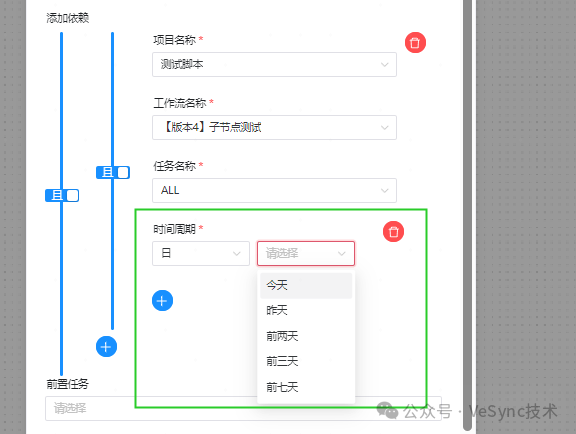This screenshot has width=576, height=434.
Task: Click the chevron arrow in 工作流名称 field
Action: [385, 128]
